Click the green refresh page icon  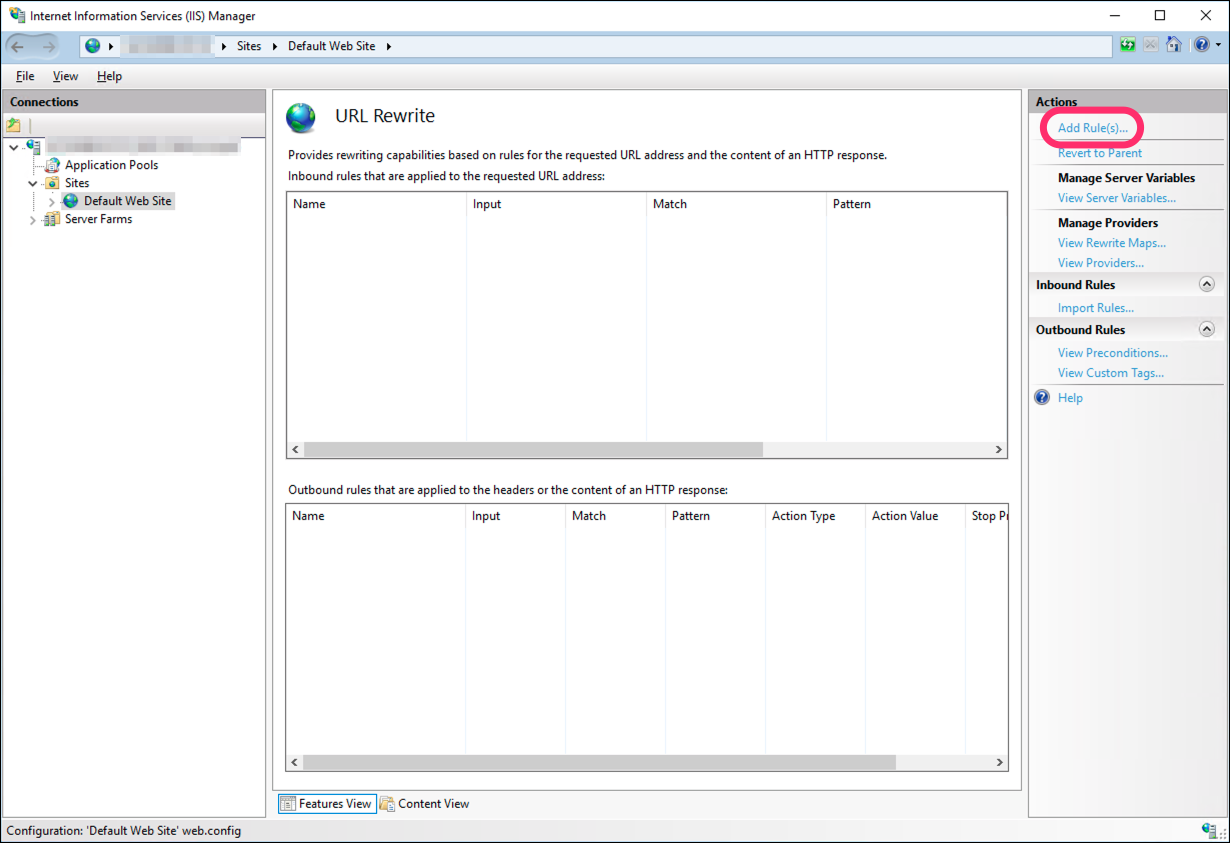(x=1128, y=45)
